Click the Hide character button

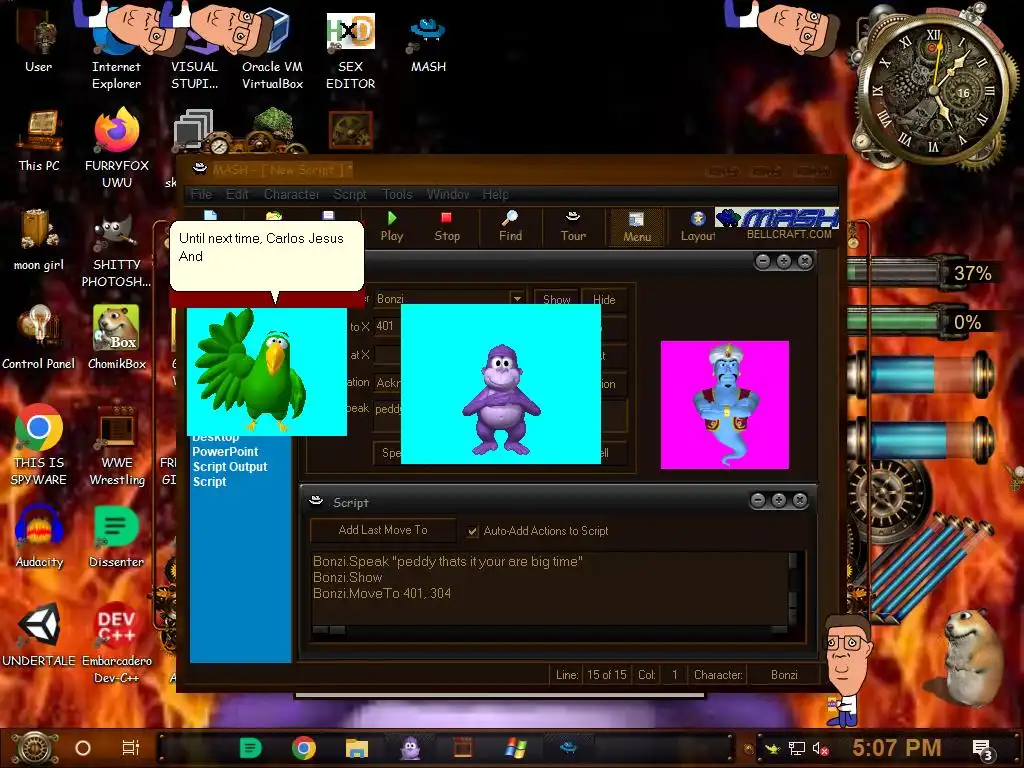coord(604,298)
